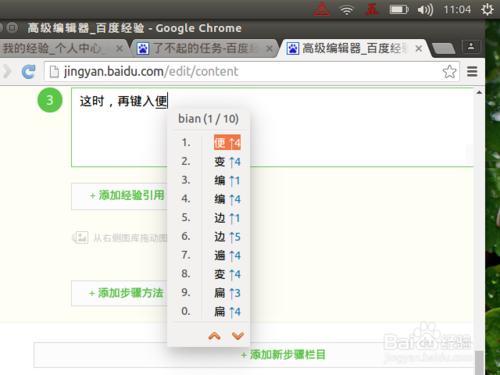Open the sound volume indicator

[425, 10]
